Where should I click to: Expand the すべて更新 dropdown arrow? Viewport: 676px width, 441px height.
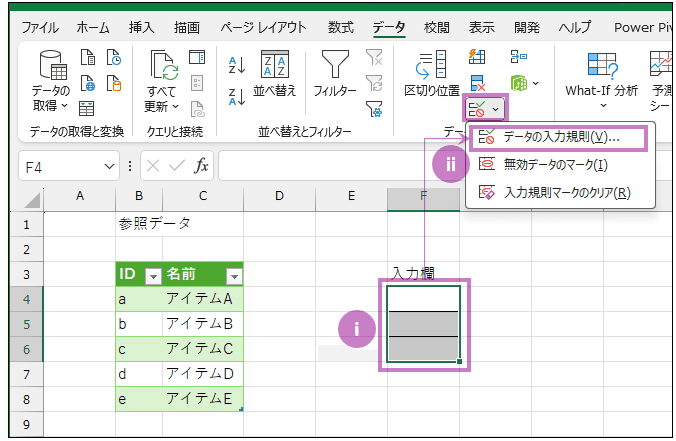pos(175,106)
